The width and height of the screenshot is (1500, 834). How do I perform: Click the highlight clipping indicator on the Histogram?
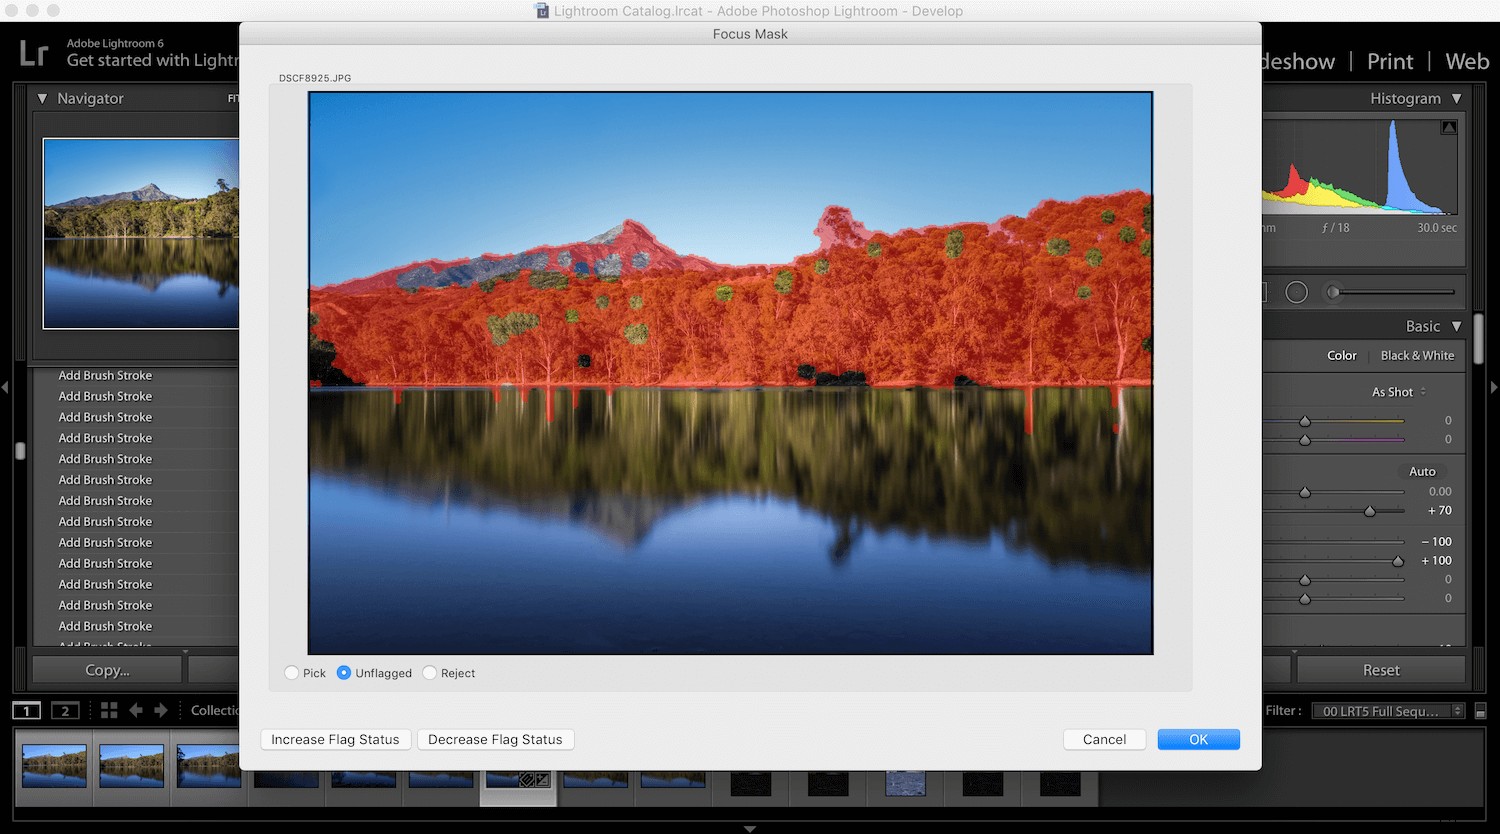point(1448,126)
